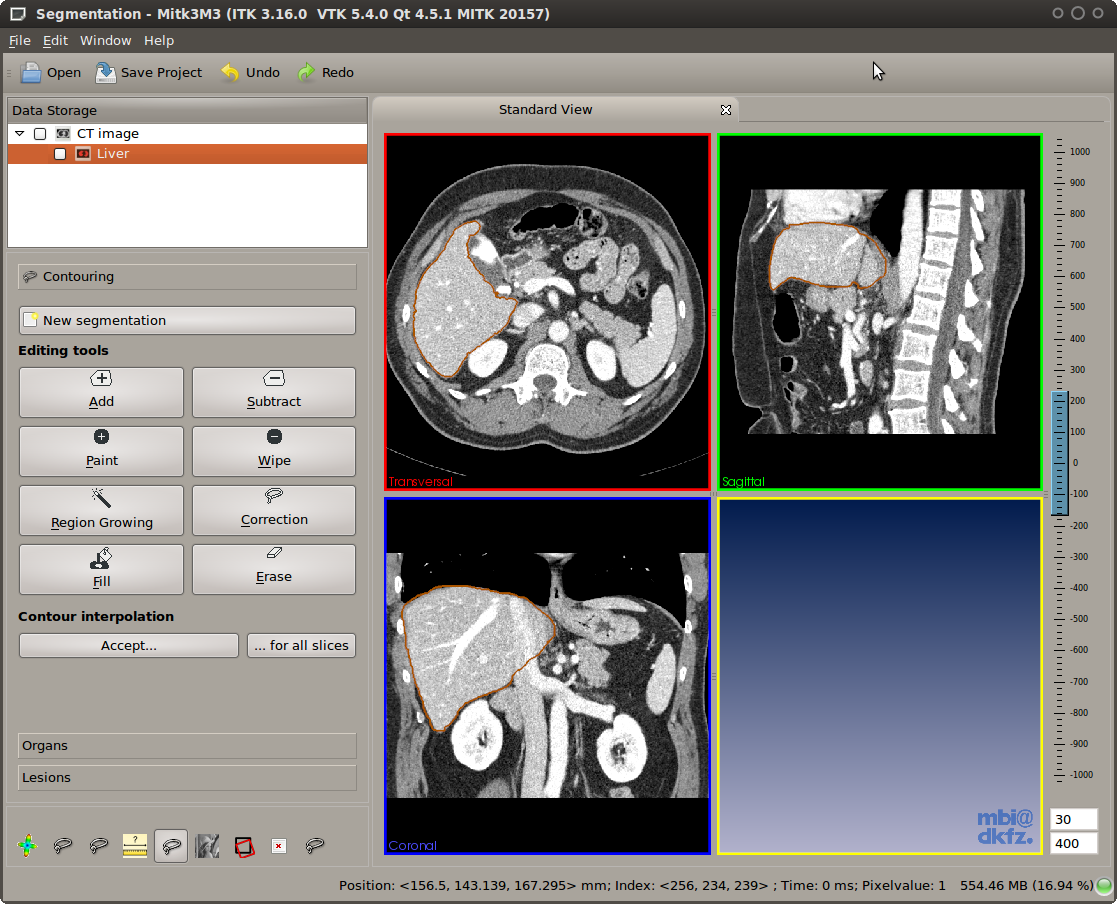1117x904 pixels.
Task: Click the rainbow cross icon in bottom toolbar
Action: [28, 846]
